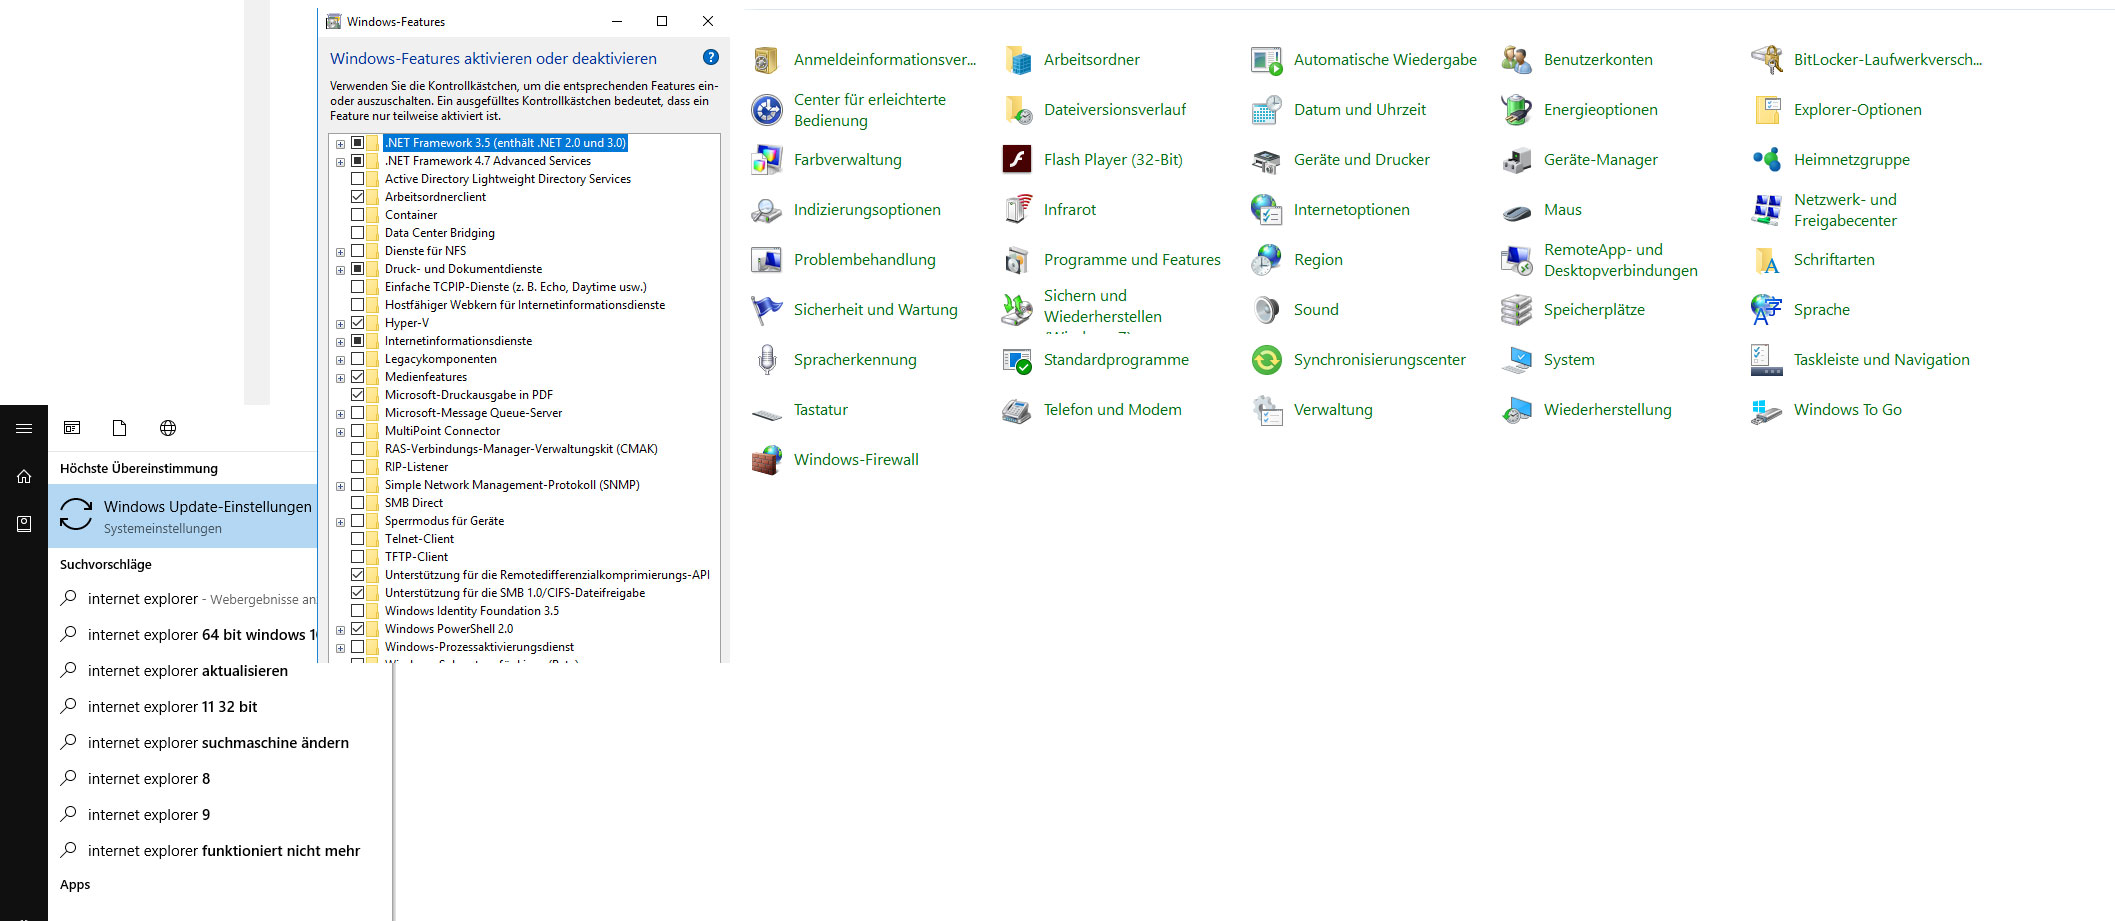Click the help icon in Windows-Features
The height and width of the screenshot is (921, 2115).
point(711,57)
